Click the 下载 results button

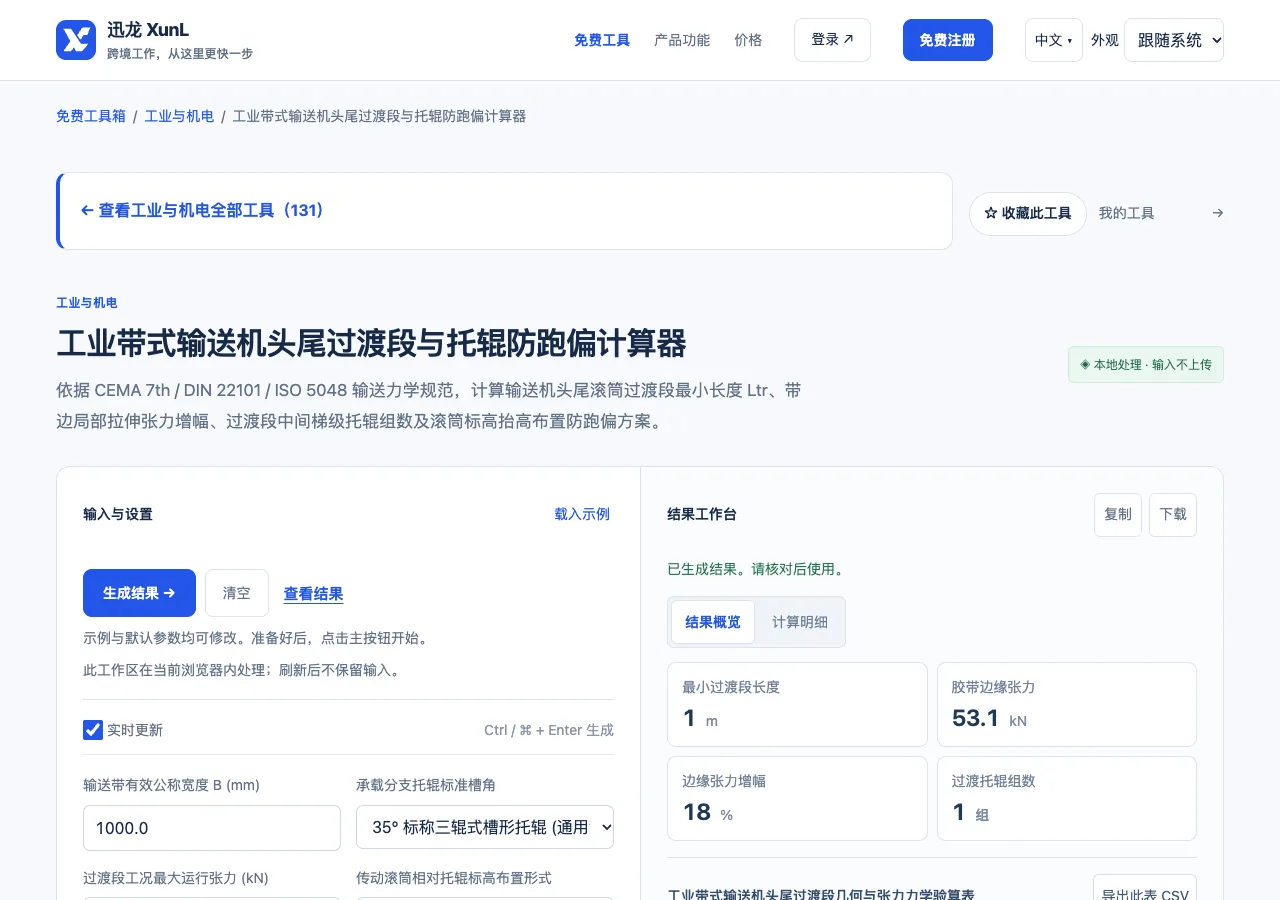coord(1173,514)
